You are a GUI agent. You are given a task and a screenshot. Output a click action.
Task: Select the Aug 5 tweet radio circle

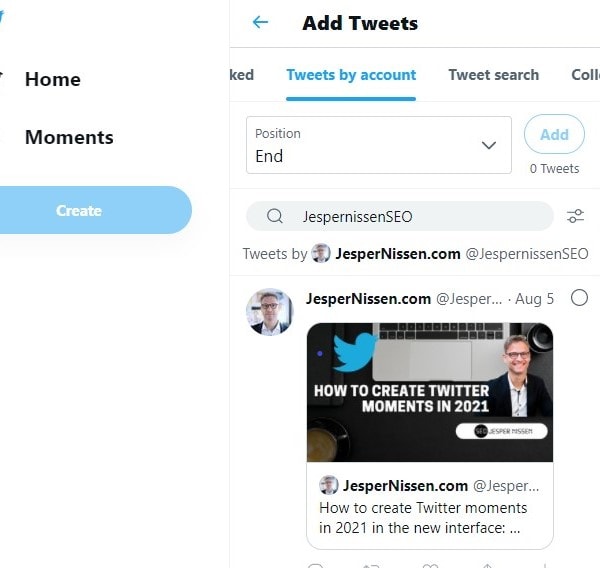pos(579,298)
